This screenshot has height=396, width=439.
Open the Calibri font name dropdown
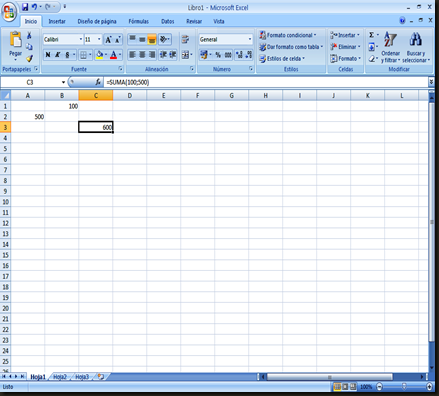tap(81, 39)
